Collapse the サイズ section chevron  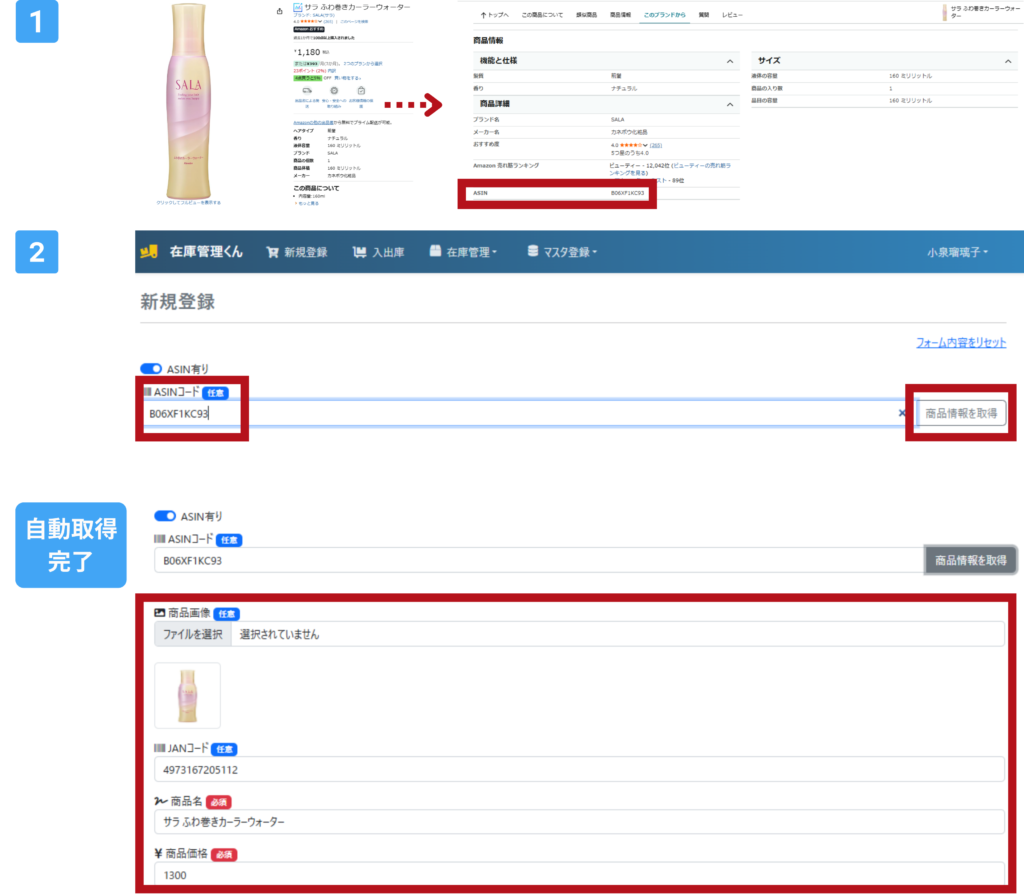click(x=1009, y=62)
